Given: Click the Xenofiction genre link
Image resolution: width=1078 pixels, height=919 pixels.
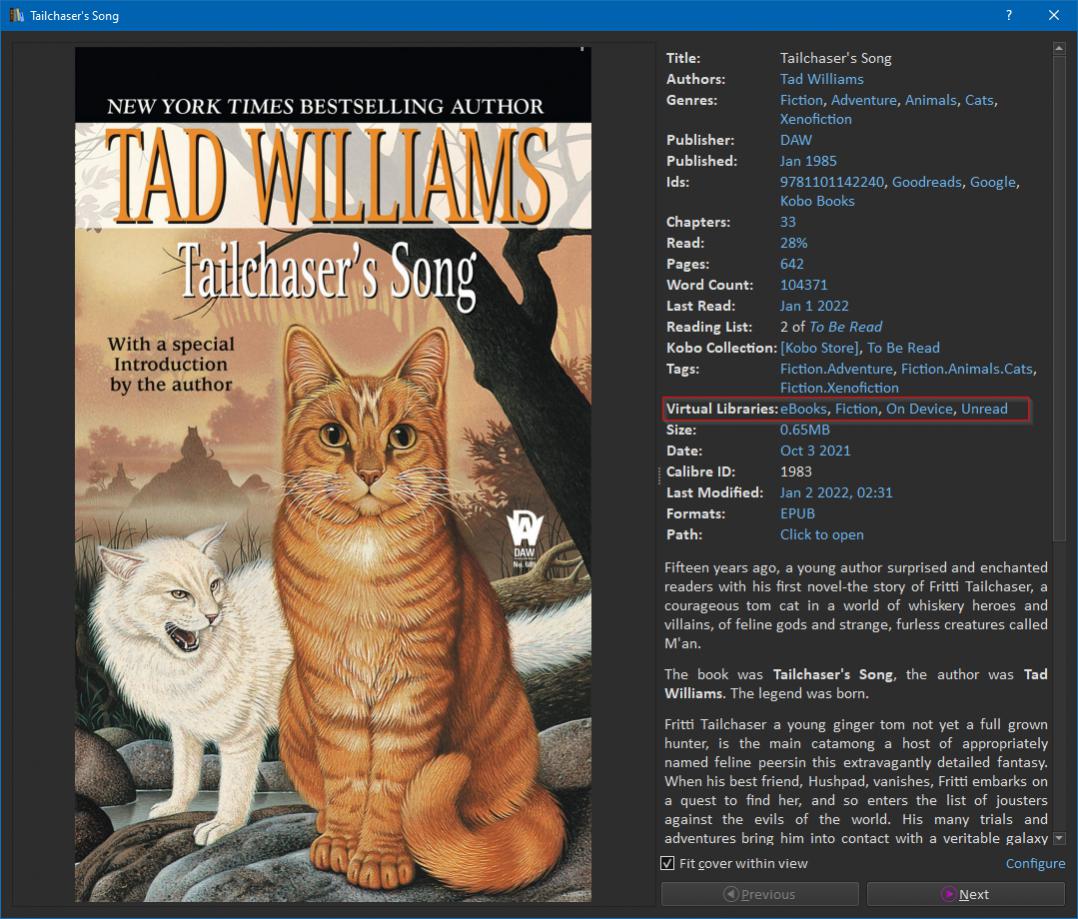Looking at the screenshot, I should point(815,119).
